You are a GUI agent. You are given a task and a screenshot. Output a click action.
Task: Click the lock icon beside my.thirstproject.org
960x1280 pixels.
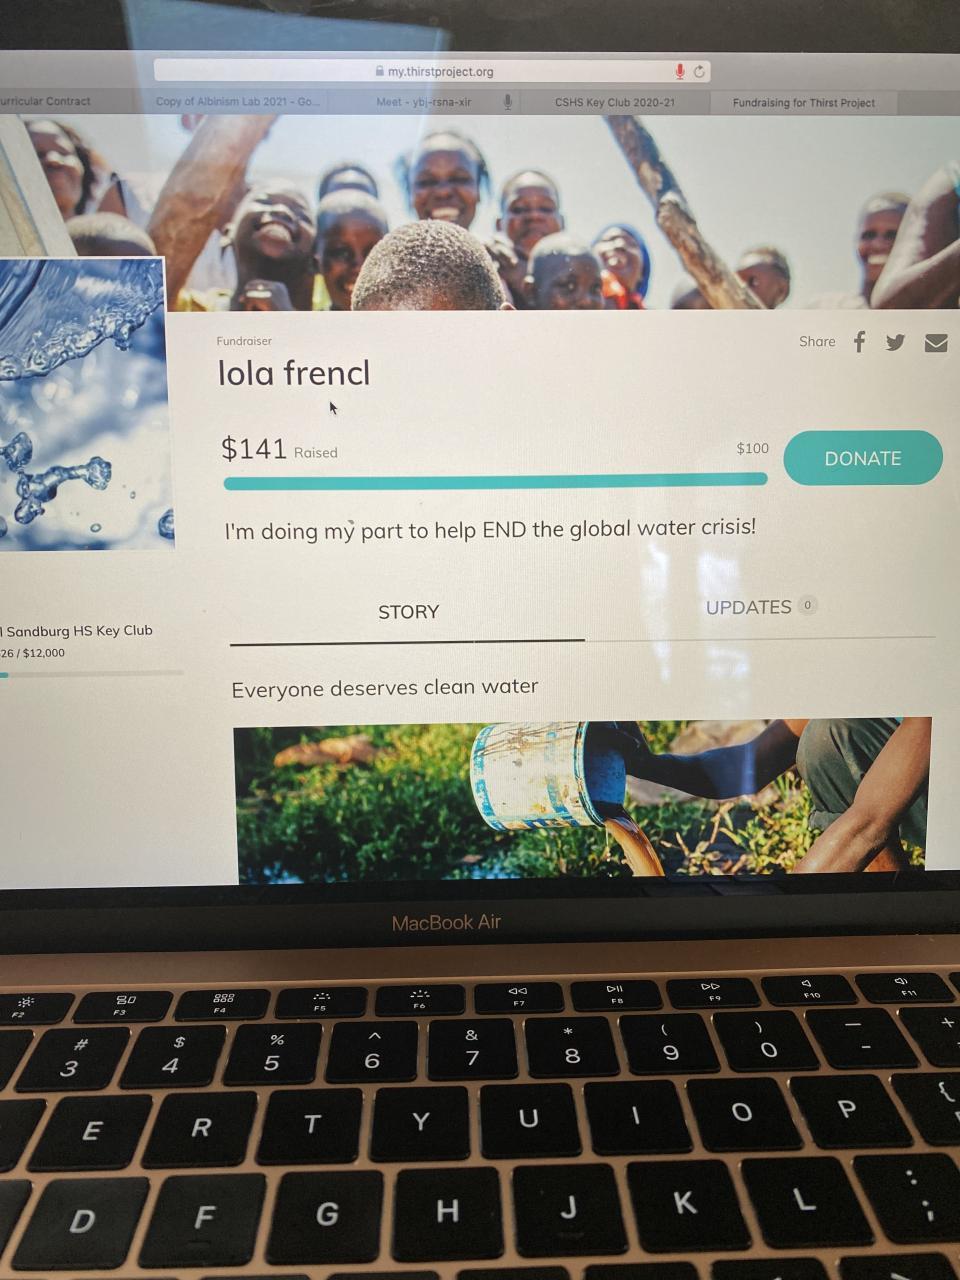379,71
